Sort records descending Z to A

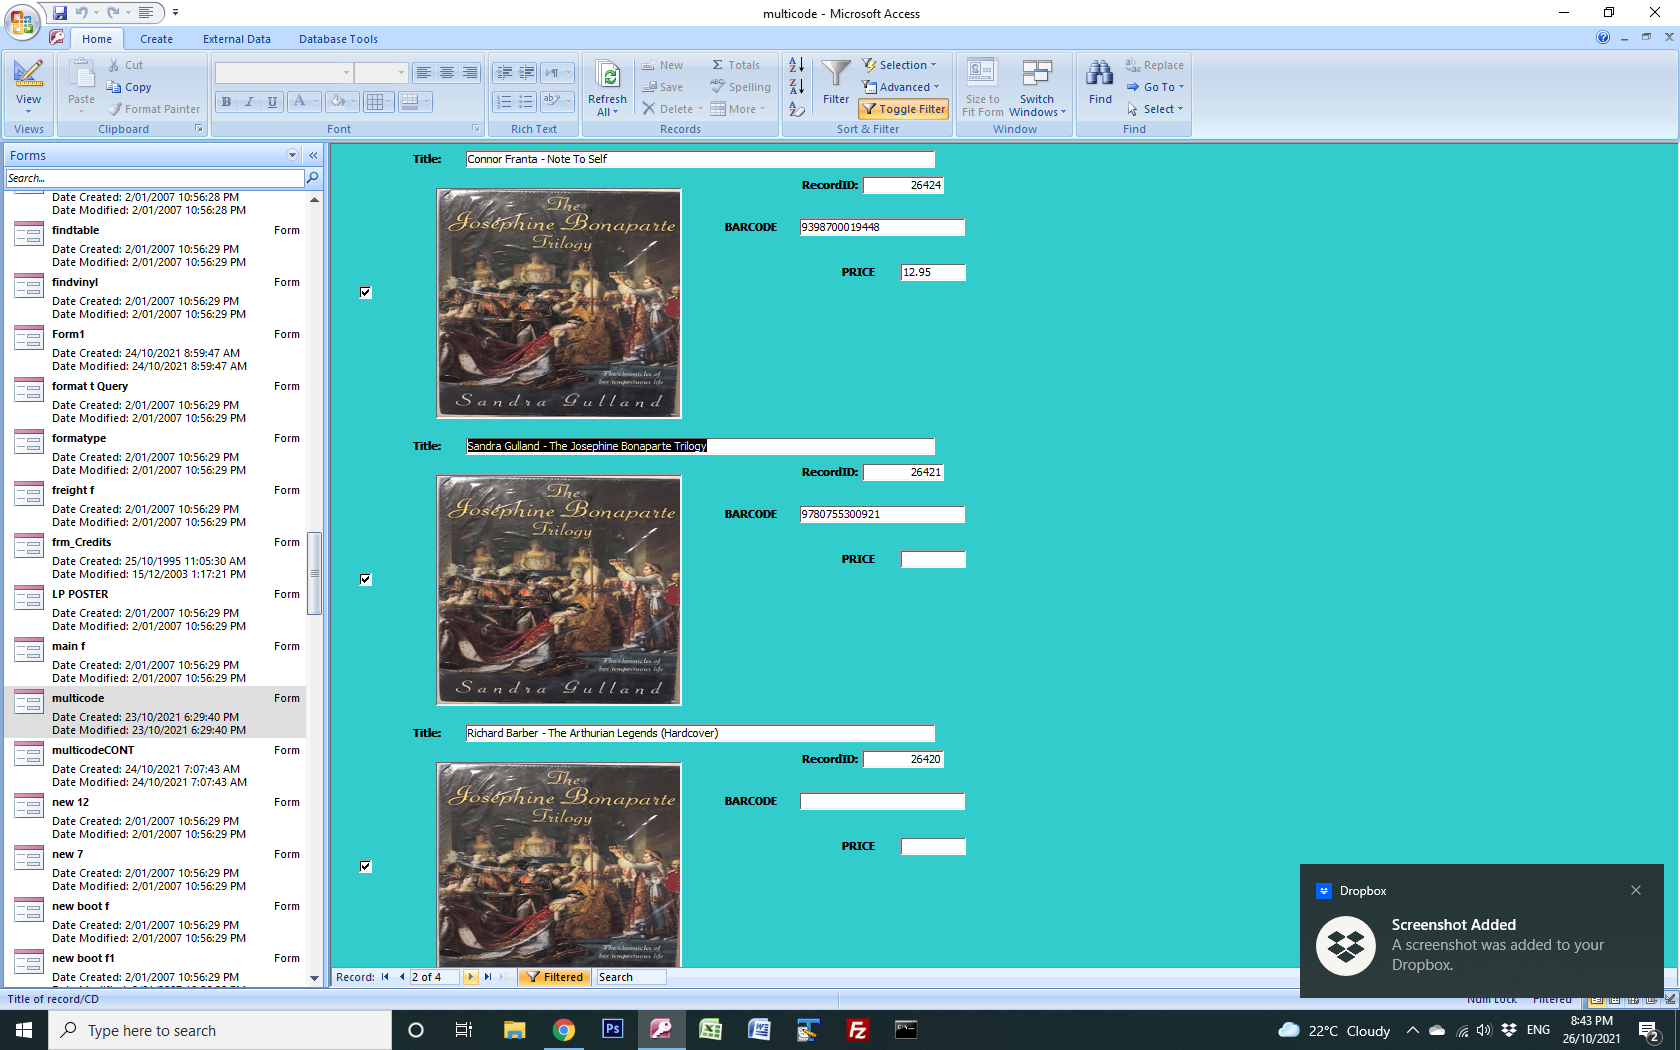[796, 87]
